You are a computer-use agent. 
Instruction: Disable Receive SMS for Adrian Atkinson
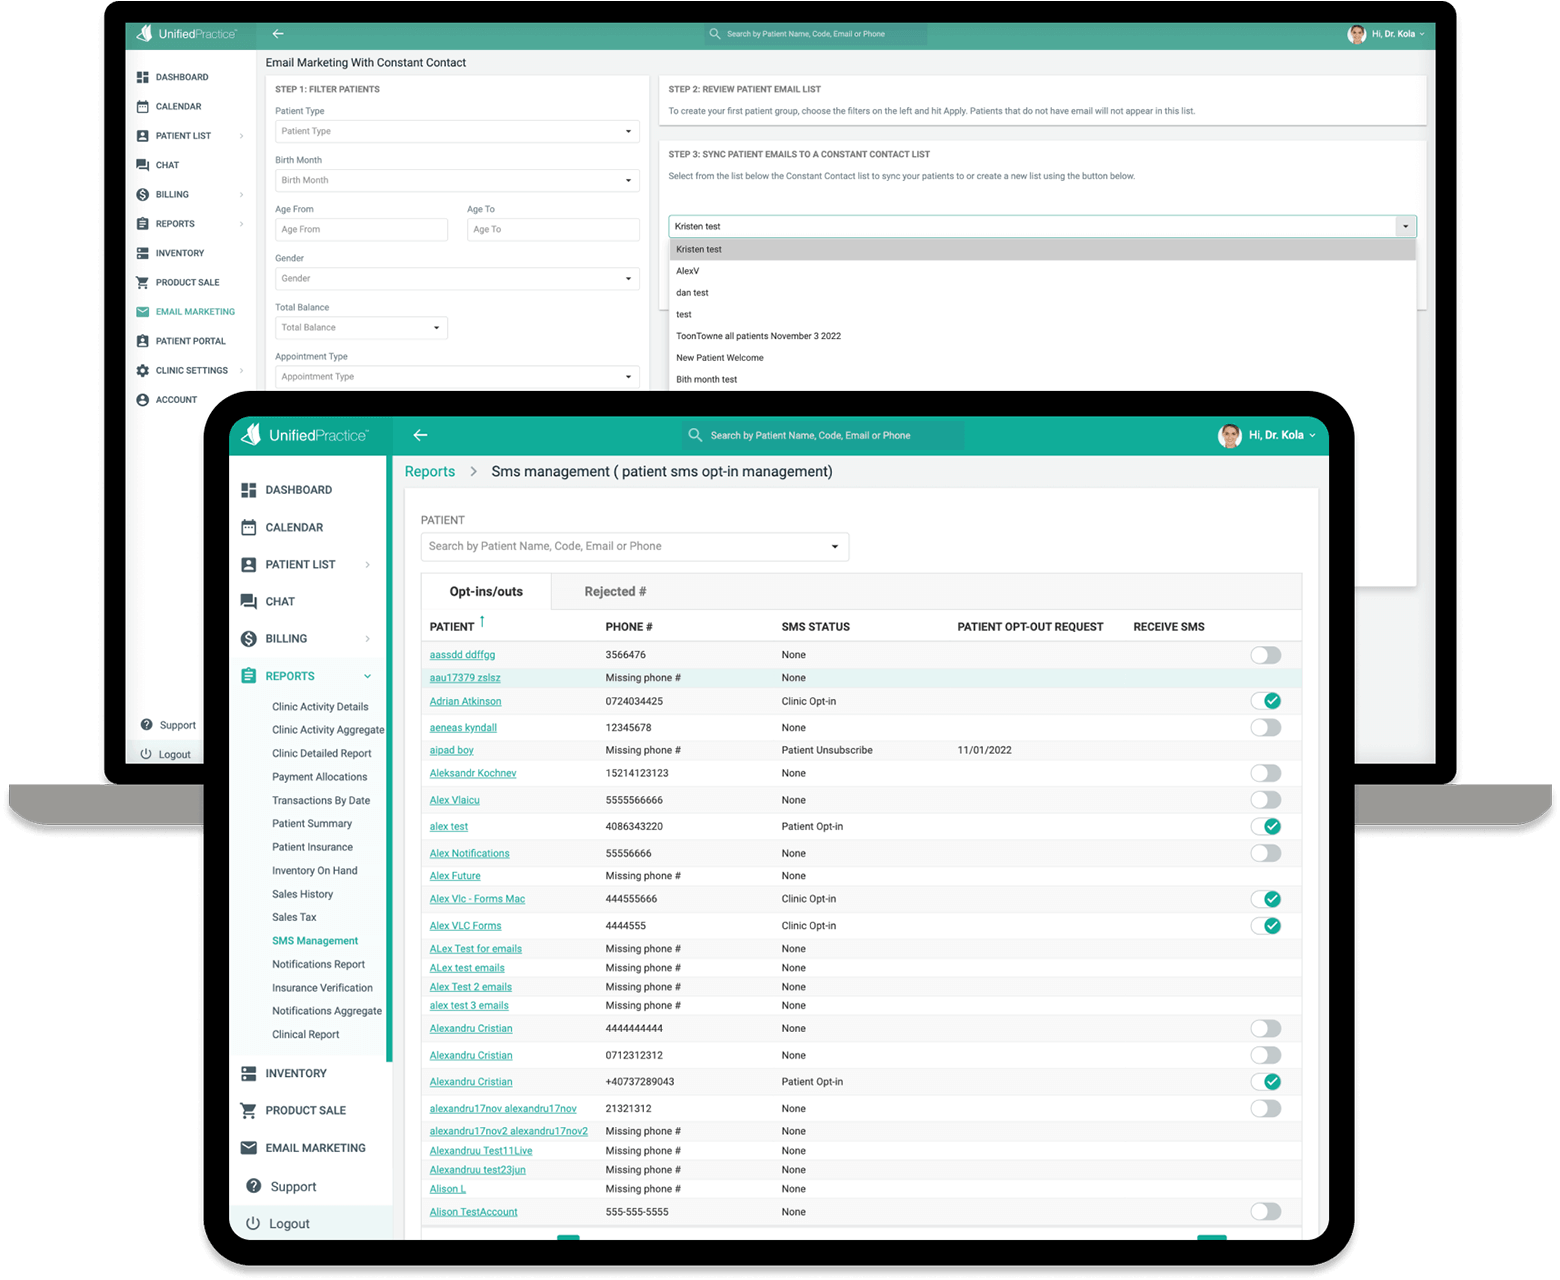click(1266, 701)
